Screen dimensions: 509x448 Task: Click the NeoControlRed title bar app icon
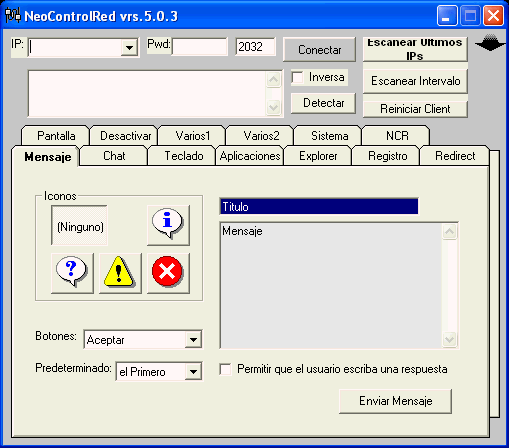(13, 15)
